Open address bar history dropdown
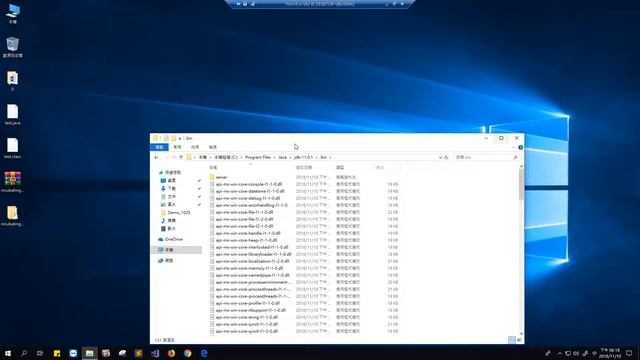The height and width of the screenshot is (360, 640). (440, 157)
